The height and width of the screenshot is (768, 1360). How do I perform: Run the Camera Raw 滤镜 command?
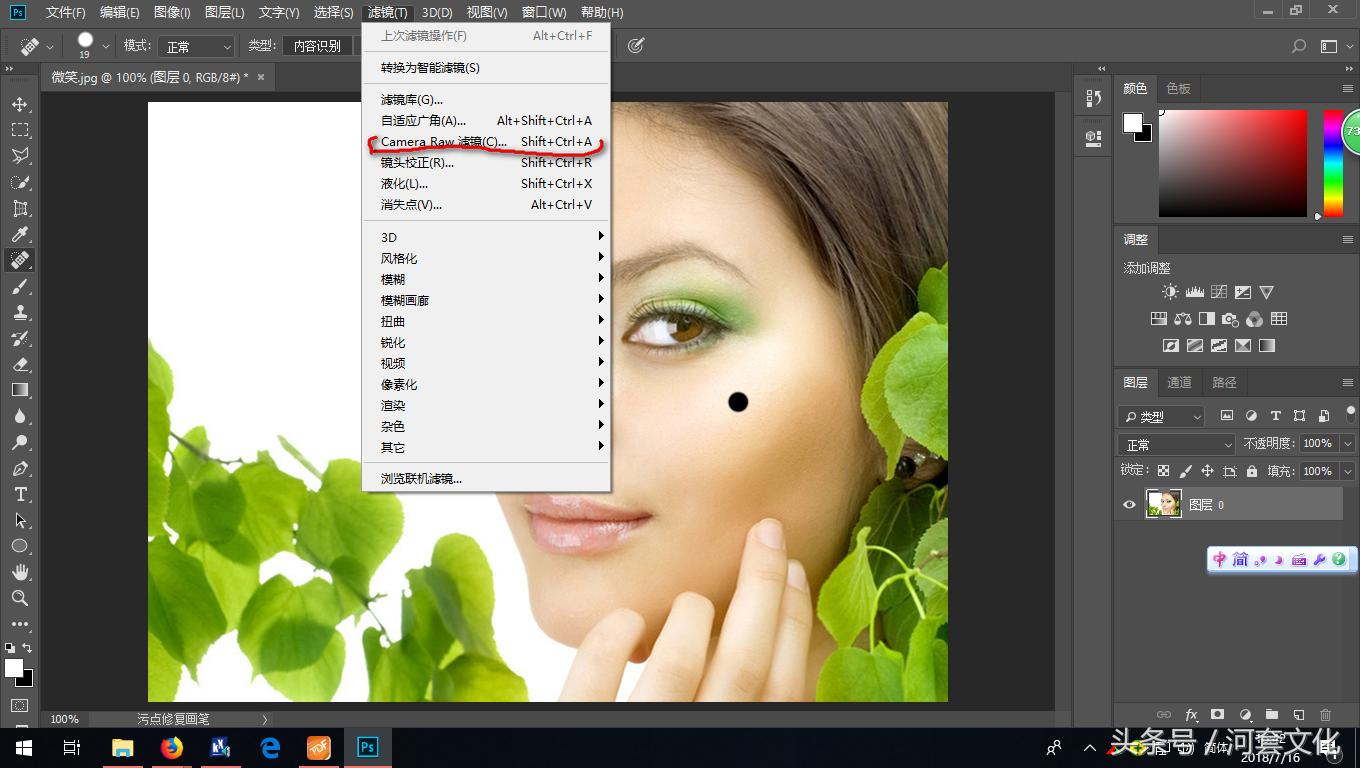coord(444,141)
